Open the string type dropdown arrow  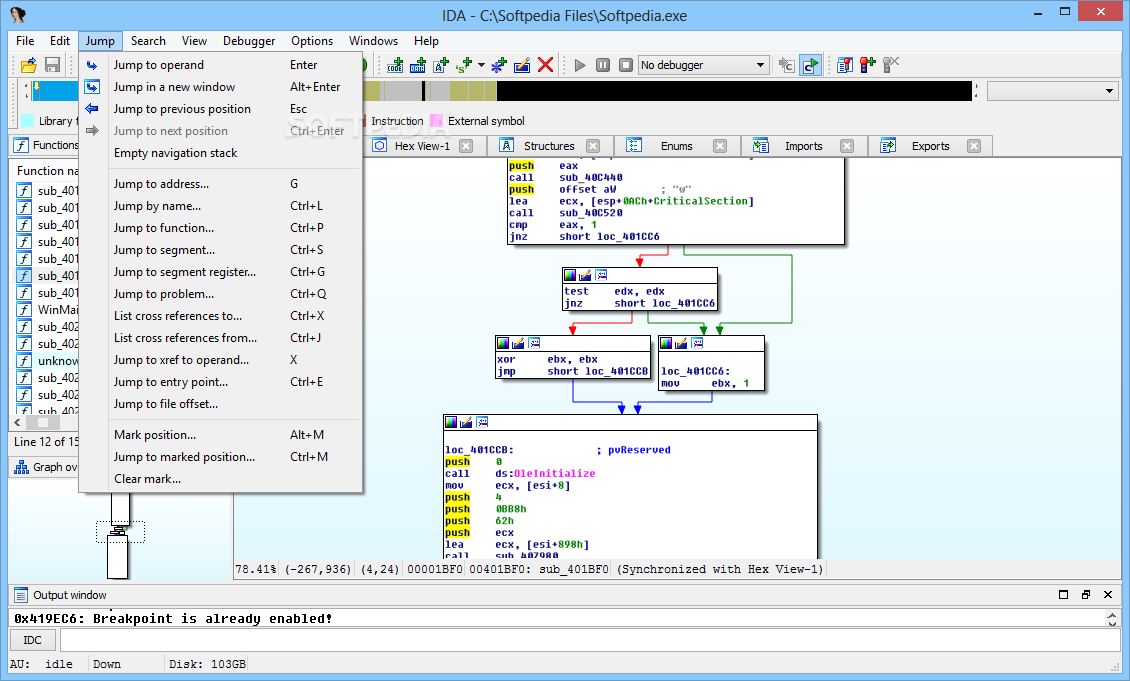coord(481,65)
